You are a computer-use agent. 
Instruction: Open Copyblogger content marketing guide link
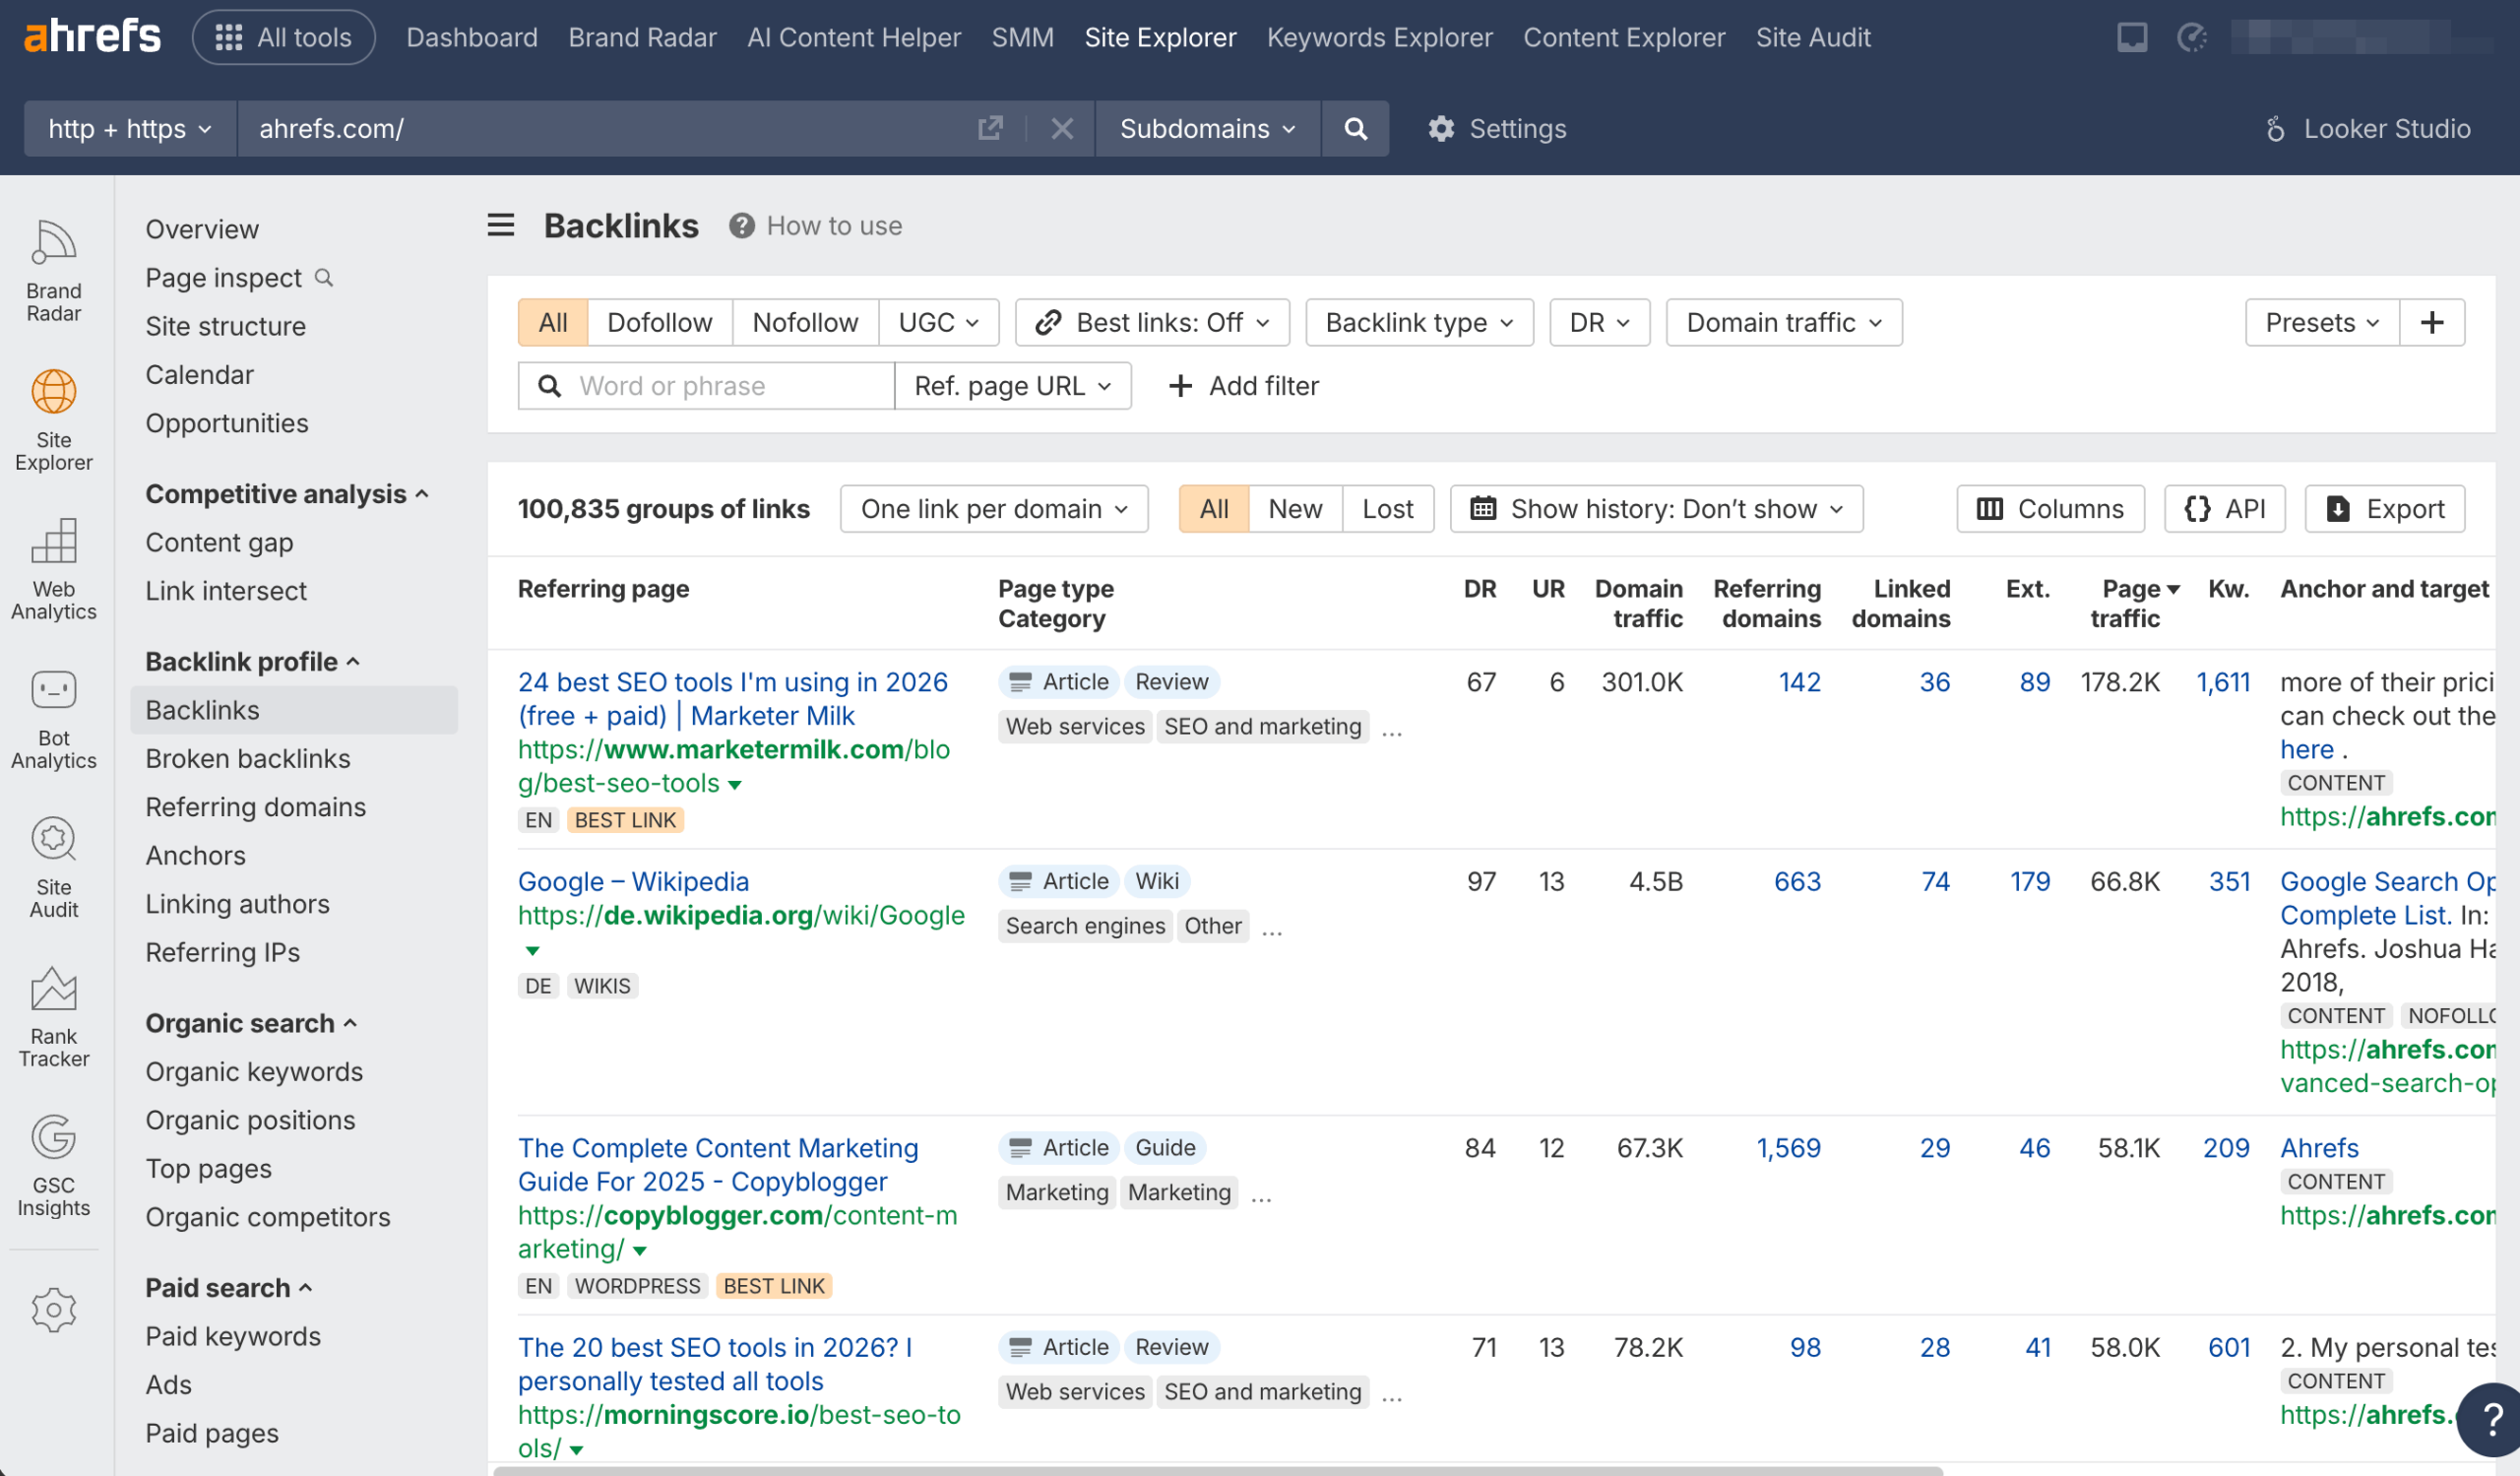(x=718, y=1164)
